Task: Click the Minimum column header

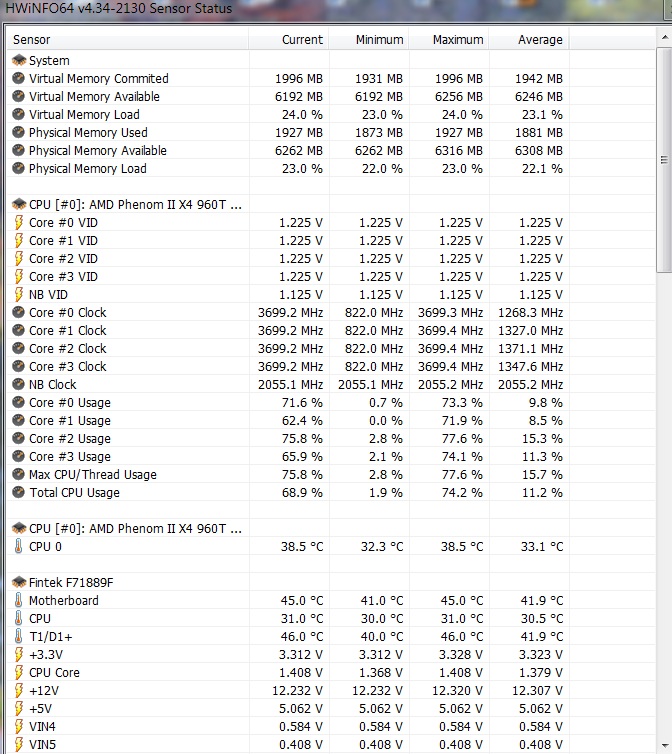Action: 369,39
